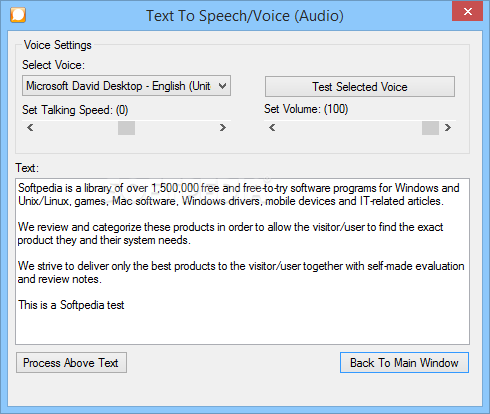Click the "We review and categorize" paragraph
Viewport: 490px width, 414px height.
coord(230,233)
